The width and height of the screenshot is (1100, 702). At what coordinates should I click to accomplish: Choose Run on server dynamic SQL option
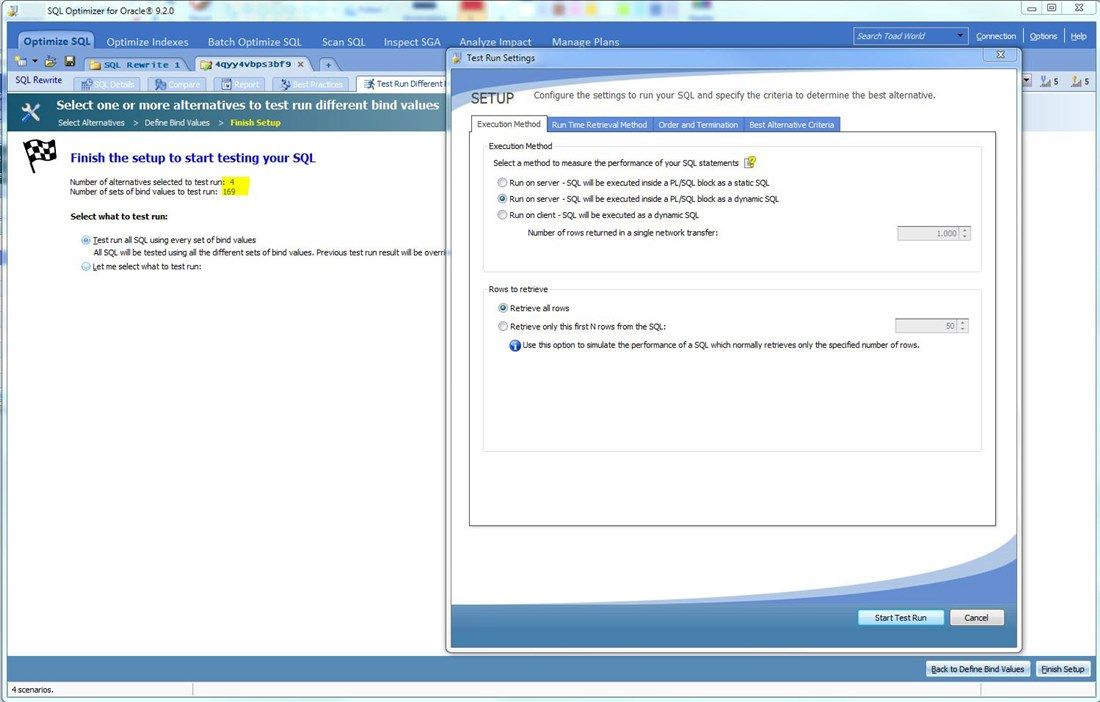pos(502,199)
